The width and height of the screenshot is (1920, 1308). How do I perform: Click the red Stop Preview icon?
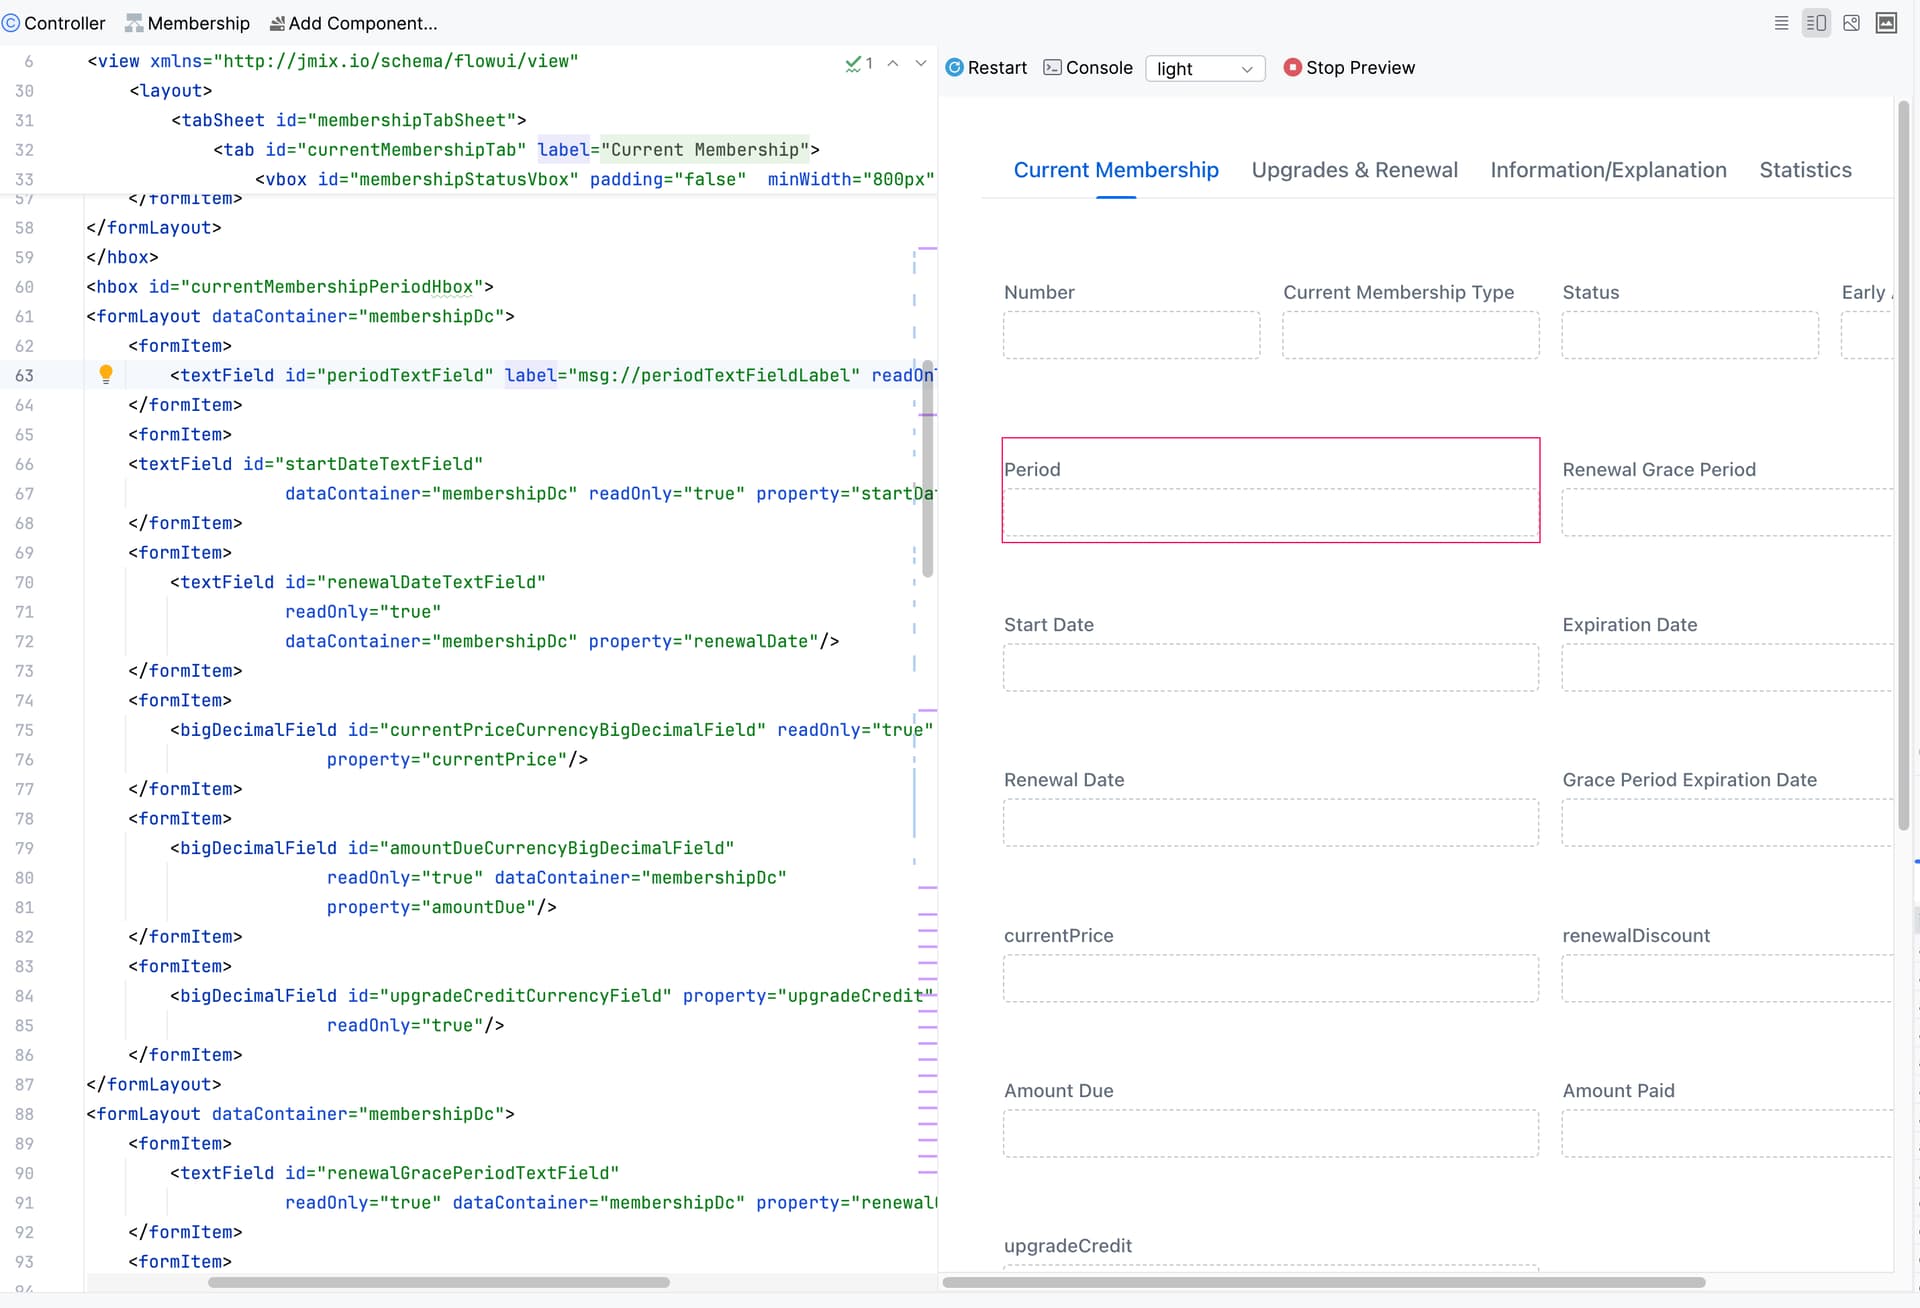point(1292,67)
